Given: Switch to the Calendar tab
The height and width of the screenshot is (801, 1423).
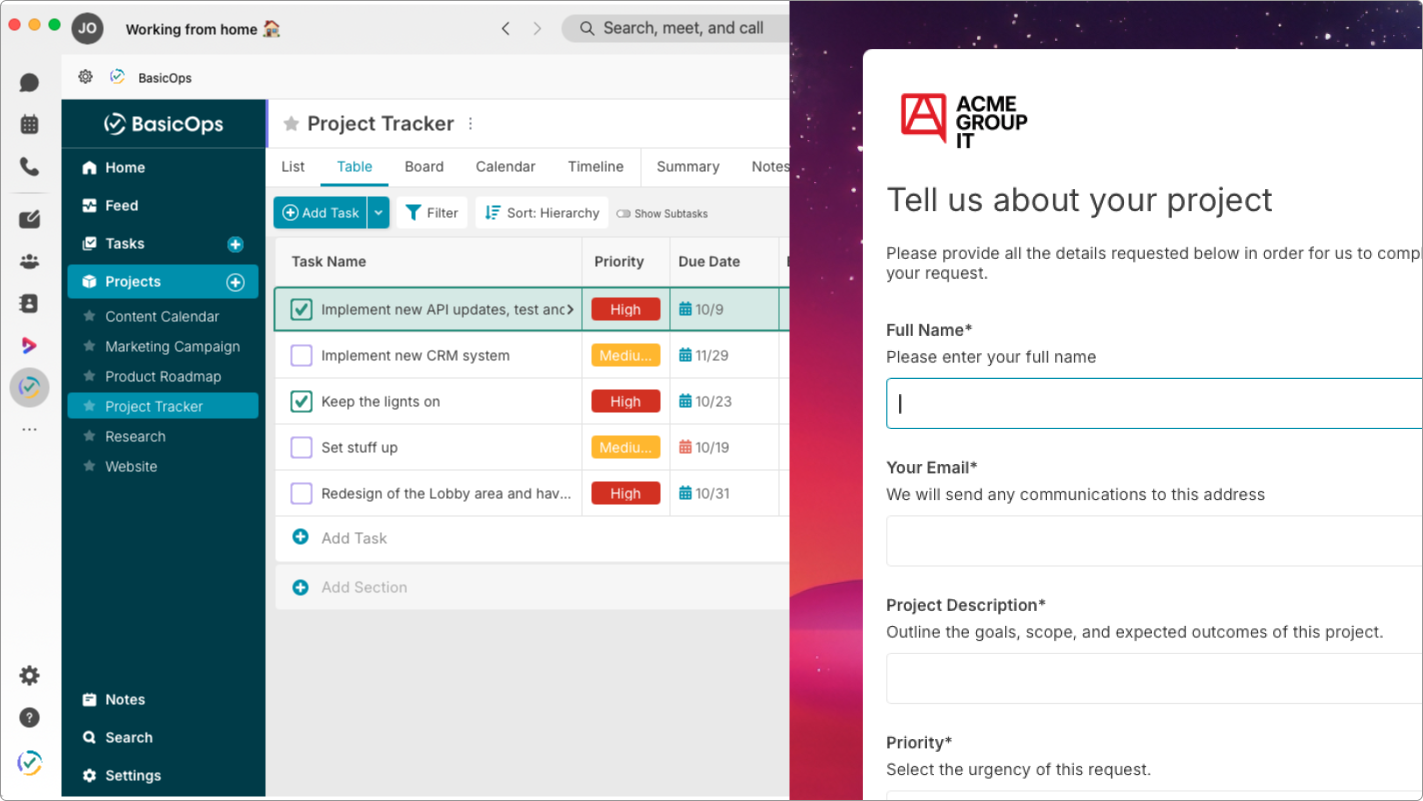Looking at the screenshot, I should [505, 167].
